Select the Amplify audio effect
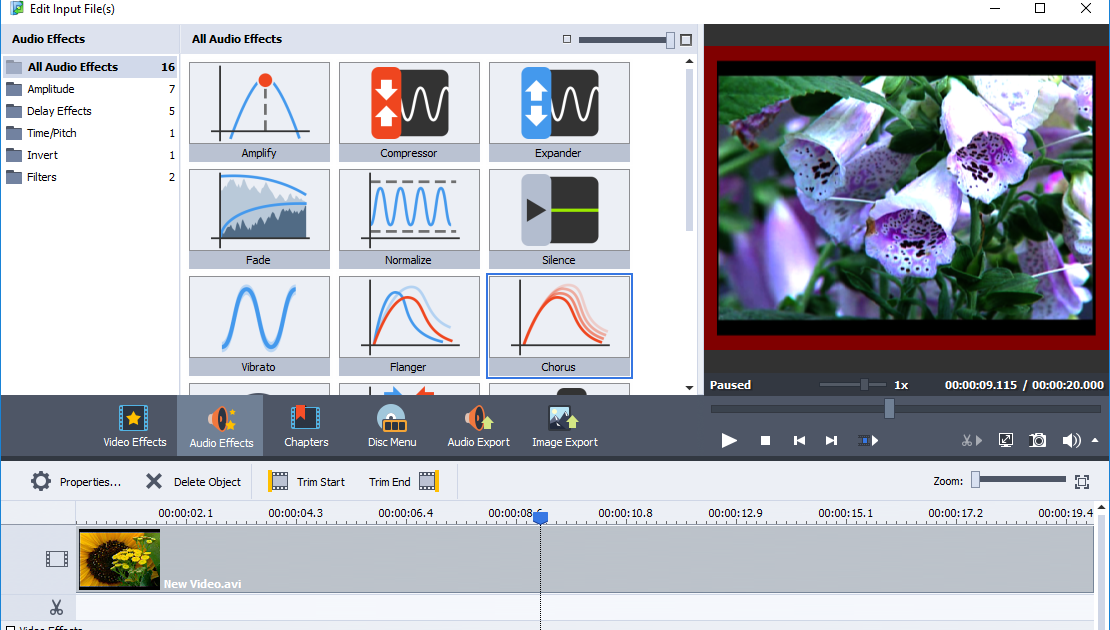Screen dimensions: 1110x630 [x=259, y=112]
